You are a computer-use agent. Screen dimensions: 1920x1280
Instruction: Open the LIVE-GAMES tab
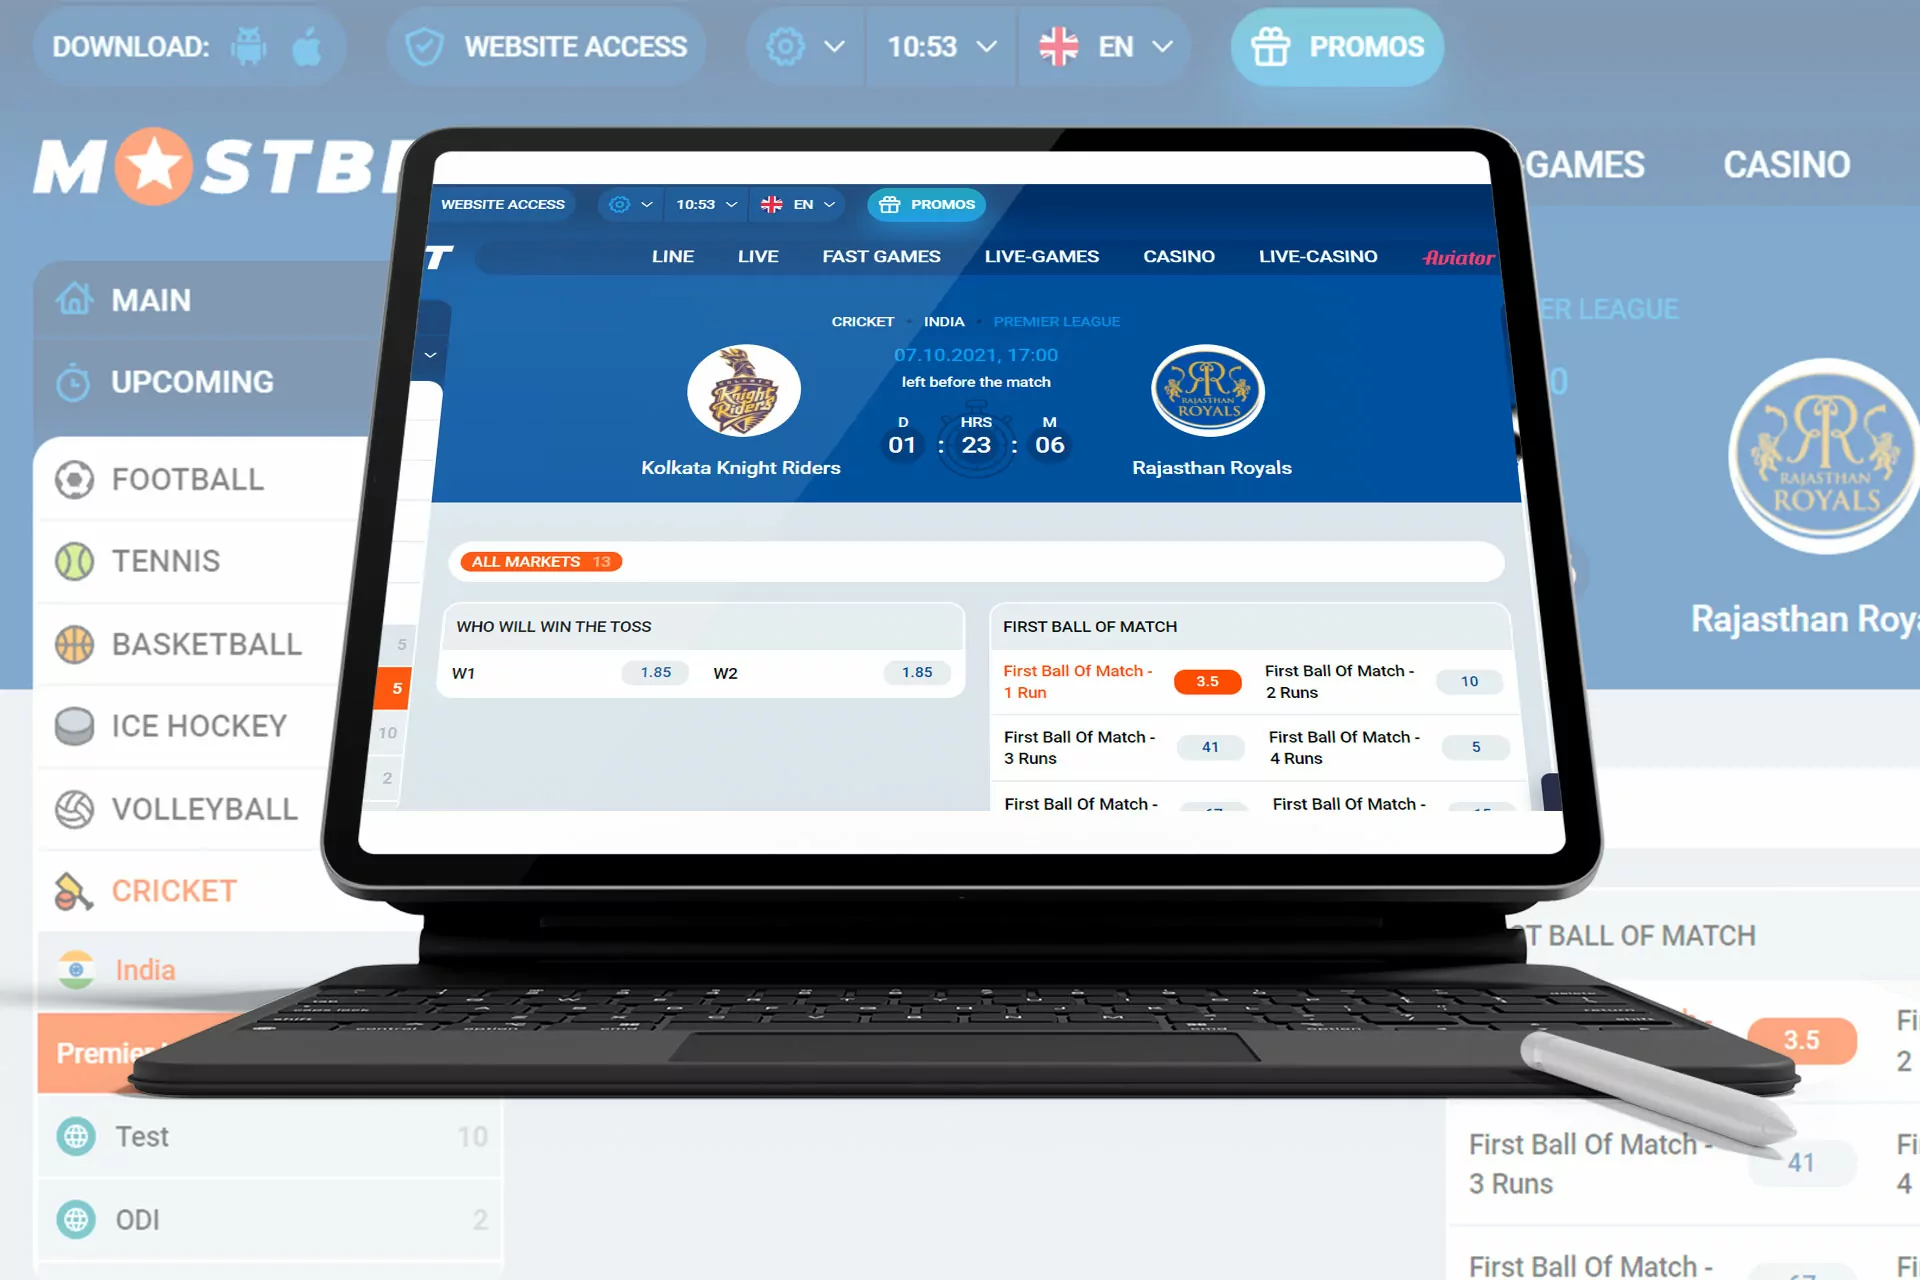1041,256
